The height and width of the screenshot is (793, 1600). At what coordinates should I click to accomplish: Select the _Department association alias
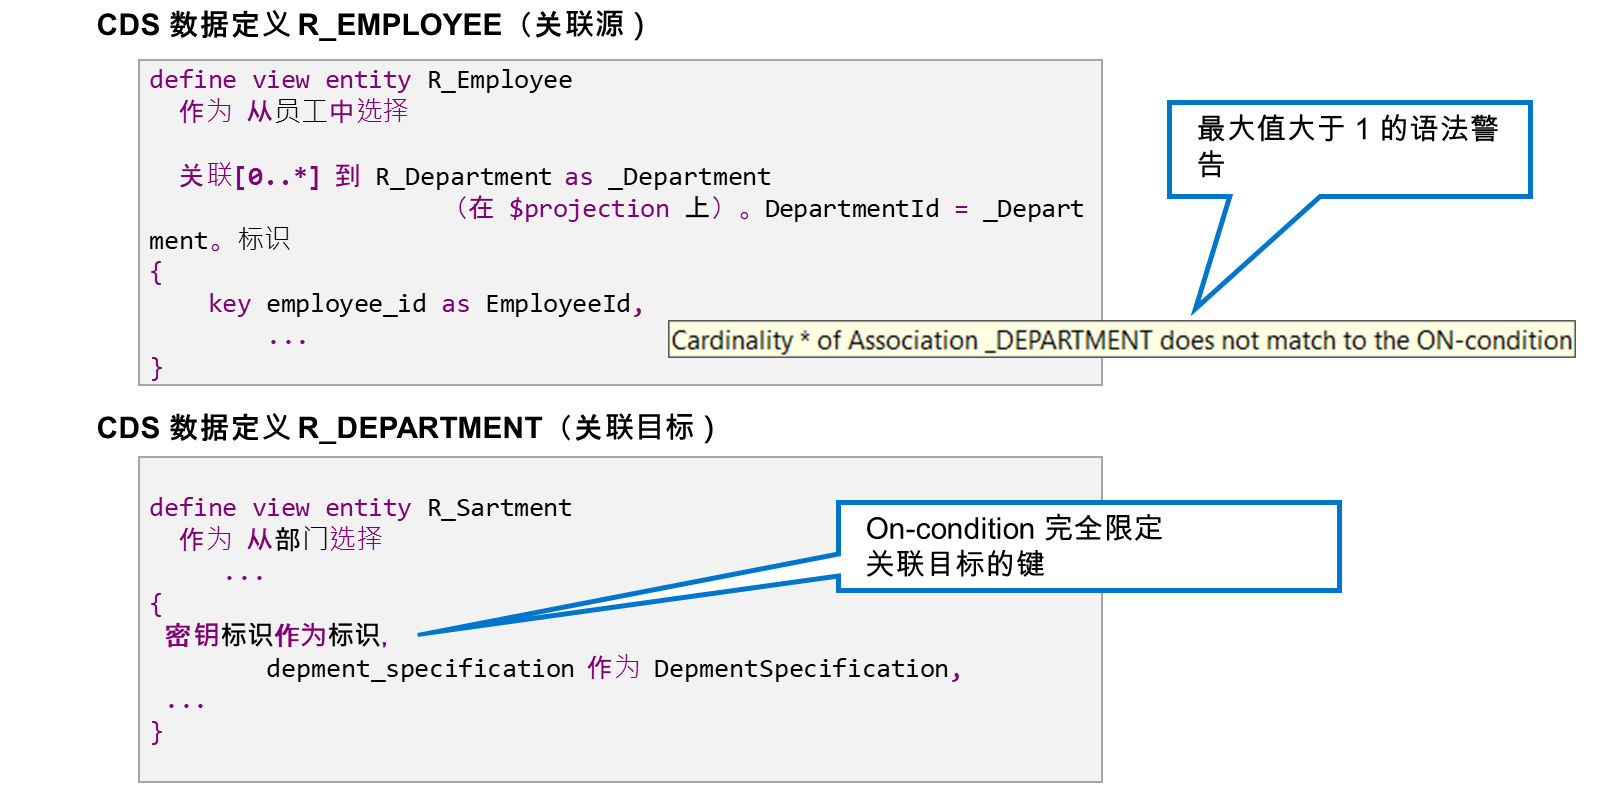click(690, 177)
